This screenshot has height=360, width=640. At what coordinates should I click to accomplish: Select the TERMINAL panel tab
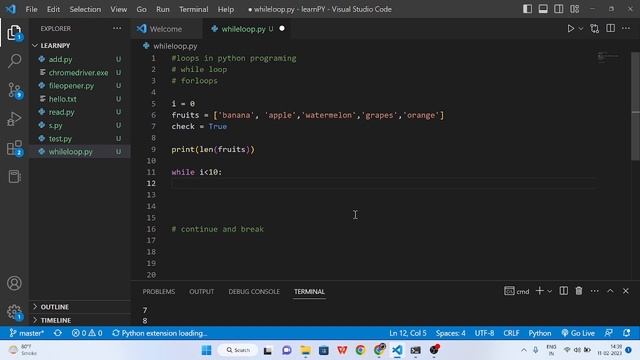tap(309, 291)
